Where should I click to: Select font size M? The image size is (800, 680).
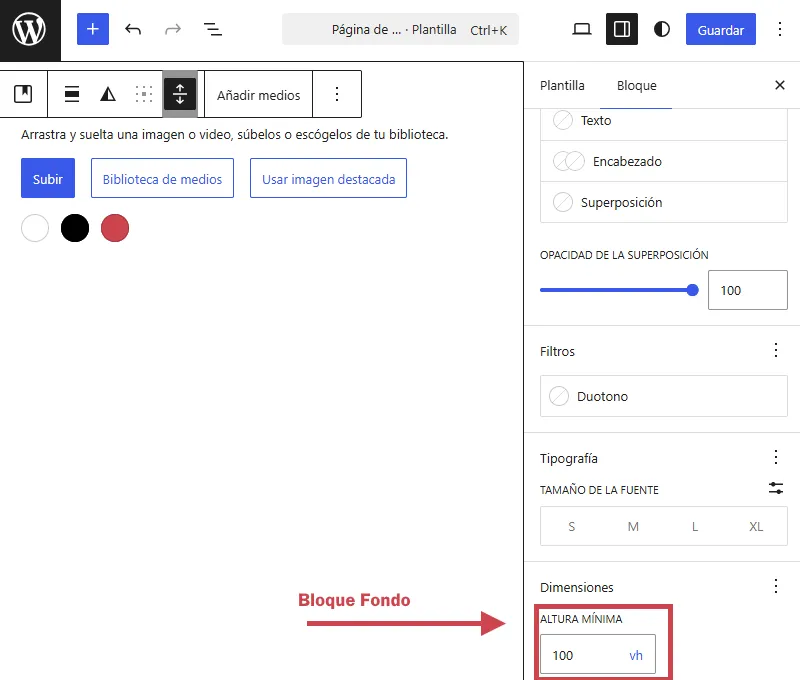pos(633,526)
